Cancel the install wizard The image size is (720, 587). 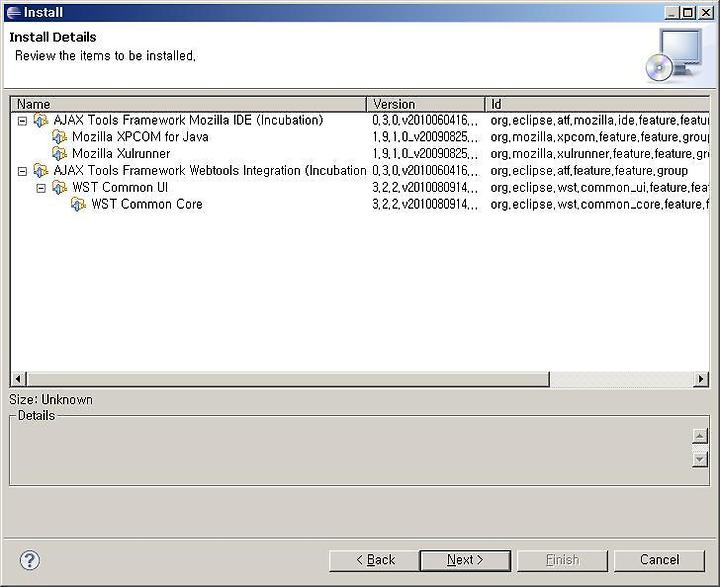click(659, 560)
